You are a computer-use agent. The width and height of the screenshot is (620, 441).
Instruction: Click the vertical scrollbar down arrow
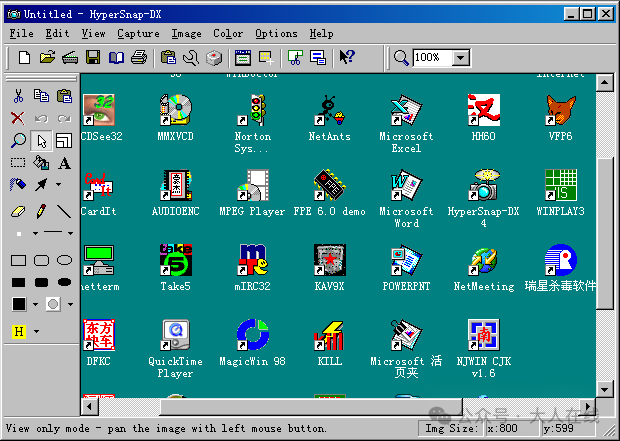click(x=604, y=390)
